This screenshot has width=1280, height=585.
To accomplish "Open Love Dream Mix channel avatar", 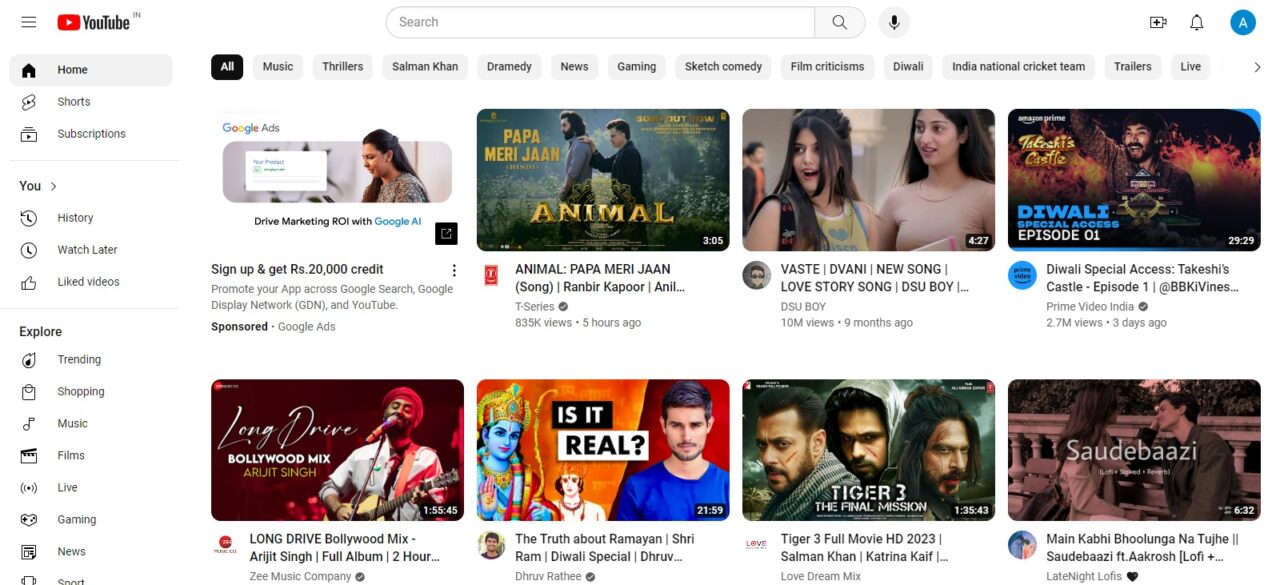I will 756,546.
